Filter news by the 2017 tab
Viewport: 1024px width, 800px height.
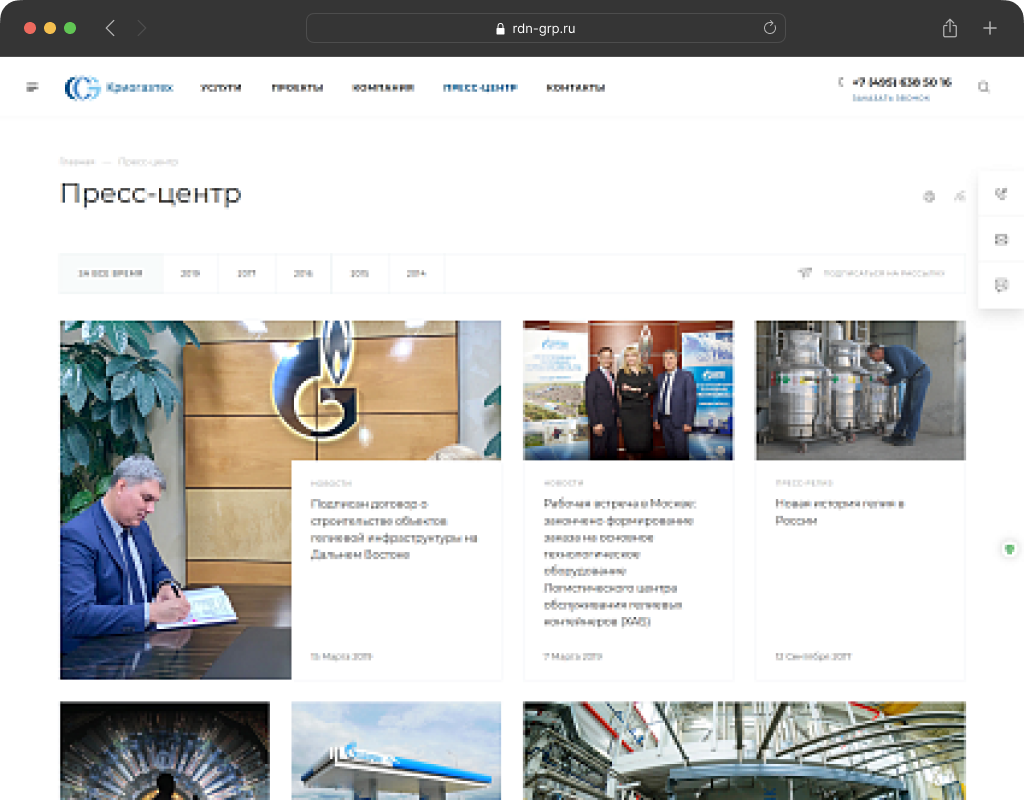(246, 273)
